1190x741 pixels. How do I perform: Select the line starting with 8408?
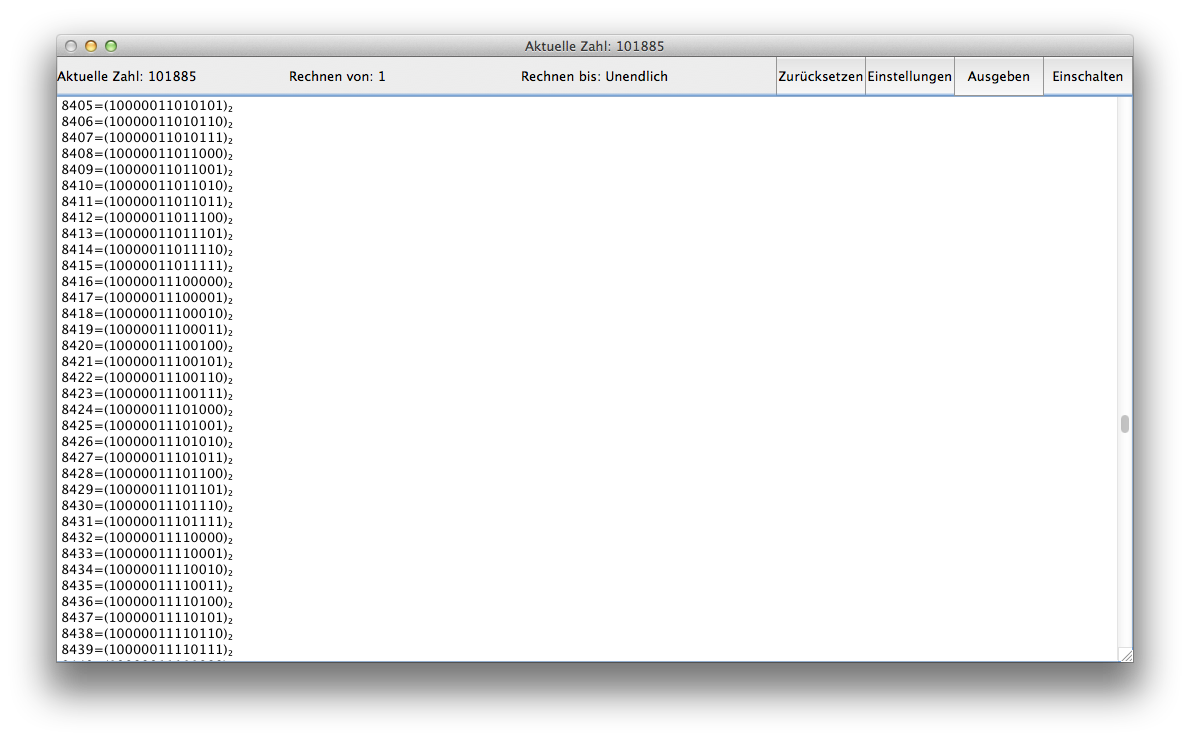pos(147,153)
